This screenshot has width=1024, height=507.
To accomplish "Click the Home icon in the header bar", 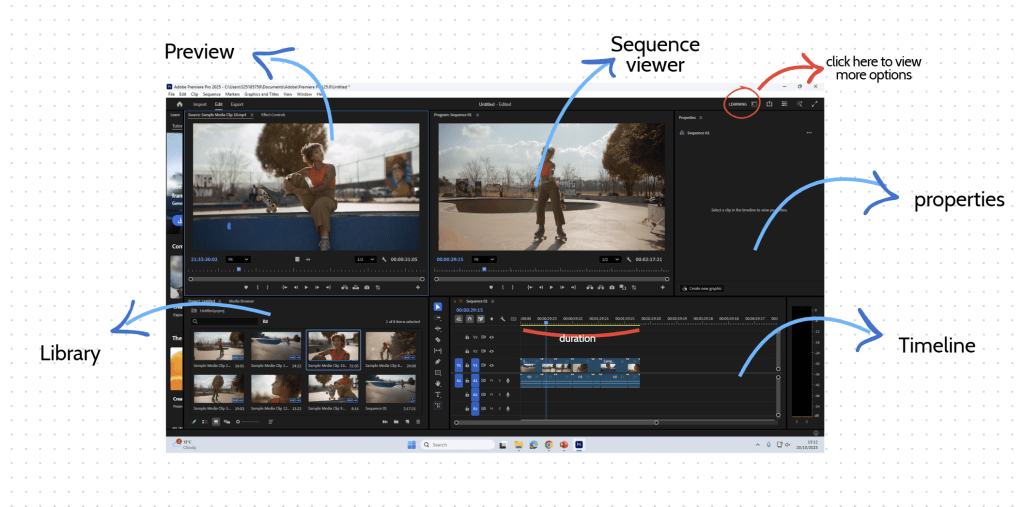I will click(x=180, y=104).
